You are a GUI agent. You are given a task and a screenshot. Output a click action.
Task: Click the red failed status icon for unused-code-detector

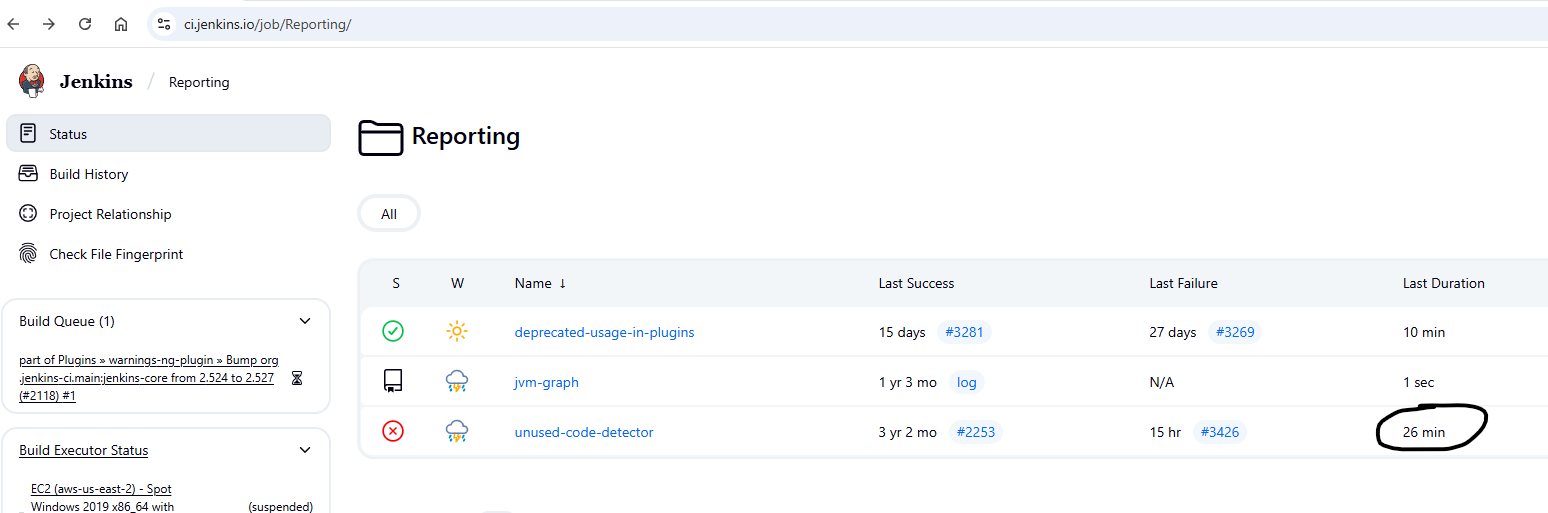(x=393, y=432)
